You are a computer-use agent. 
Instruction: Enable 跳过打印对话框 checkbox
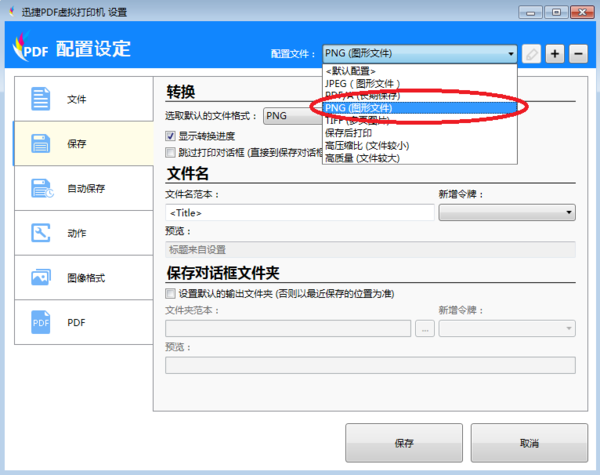(170, 153)
